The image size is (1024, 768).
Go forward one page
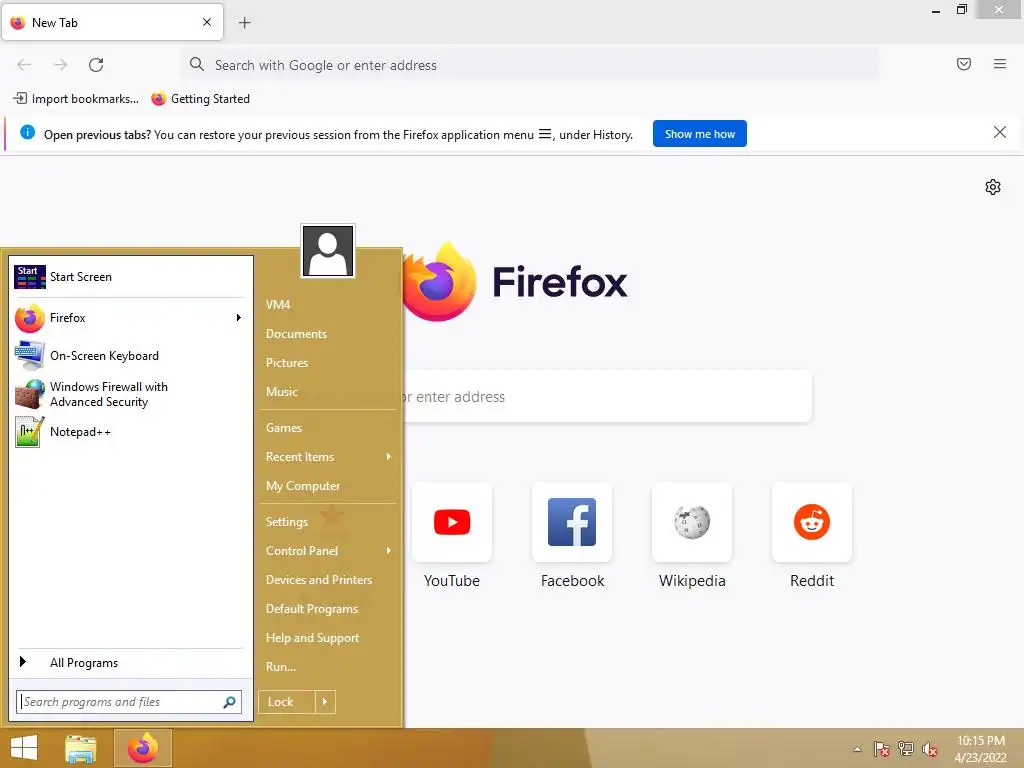60,65
